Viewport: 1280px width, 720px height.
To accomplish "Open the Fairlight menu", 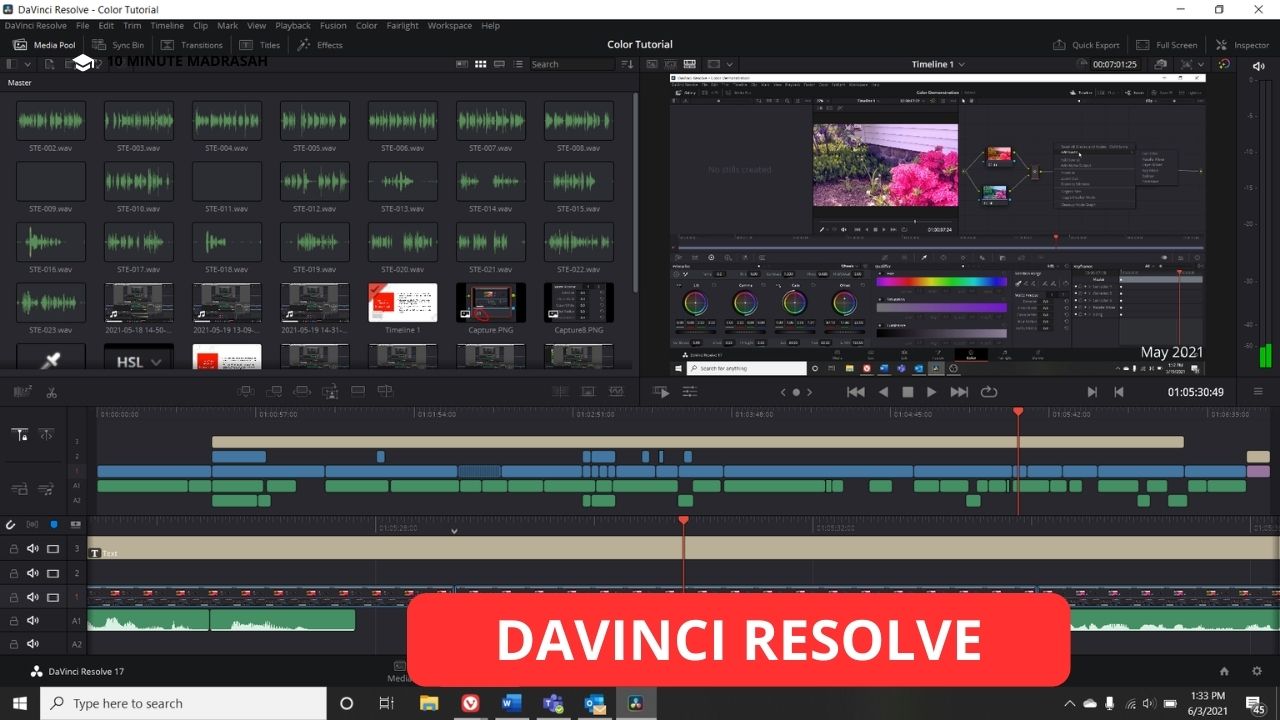I will (403, 25).
